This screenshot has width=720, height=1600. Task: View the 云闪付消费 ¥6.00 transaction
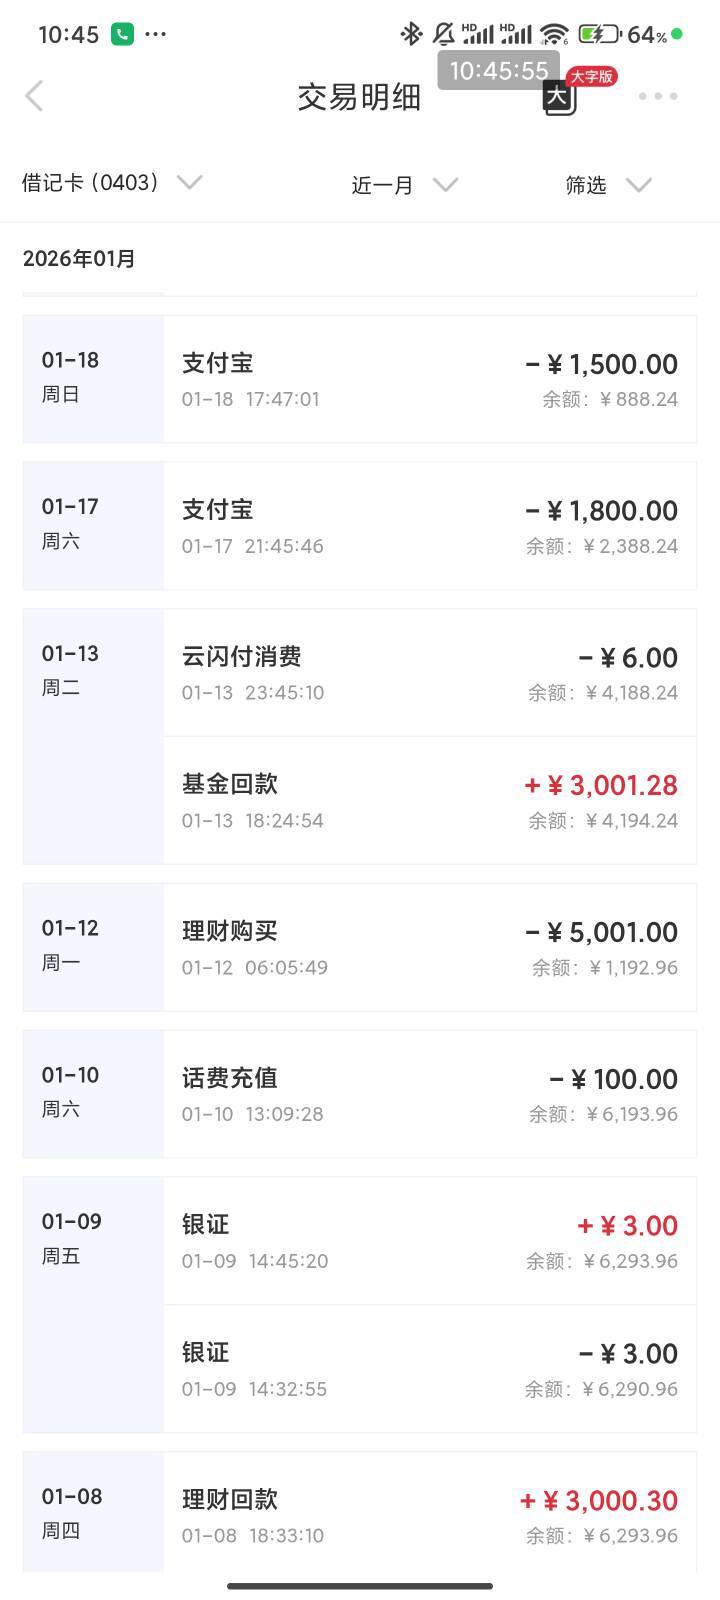(430, 673)
